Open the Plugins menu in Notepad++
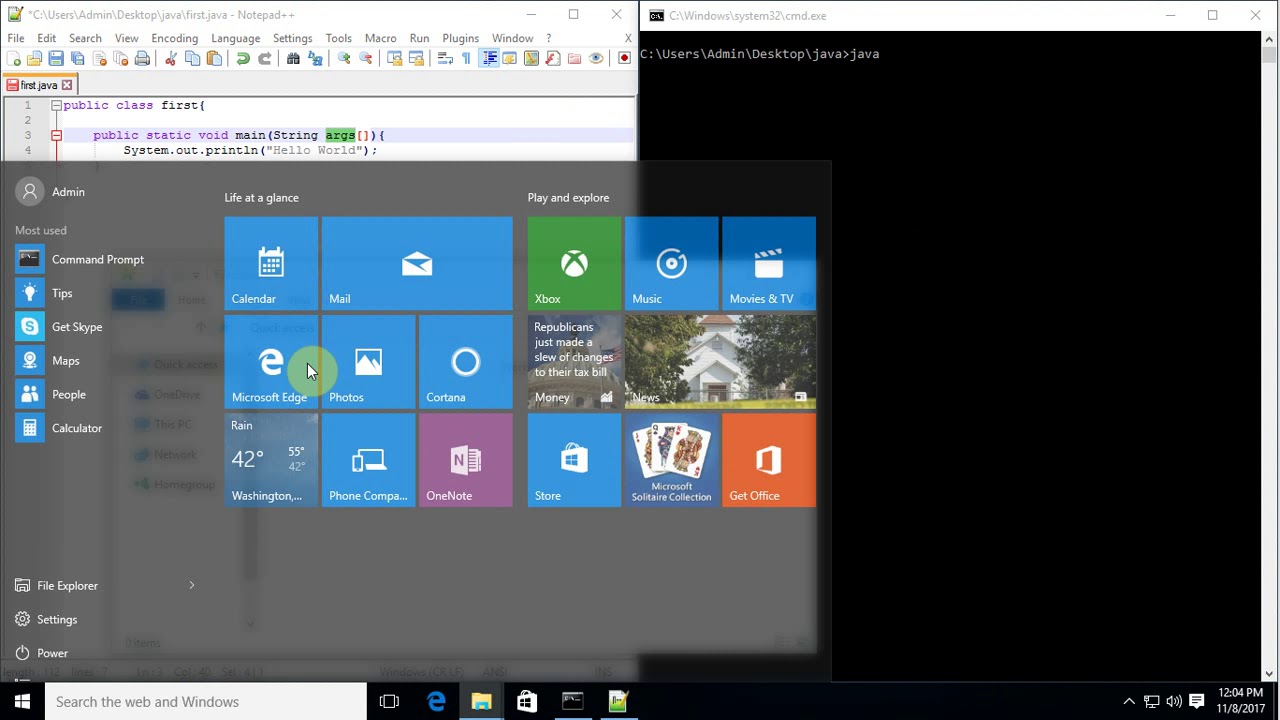The height and width of the screenshot is (720, 1280). 461,38
